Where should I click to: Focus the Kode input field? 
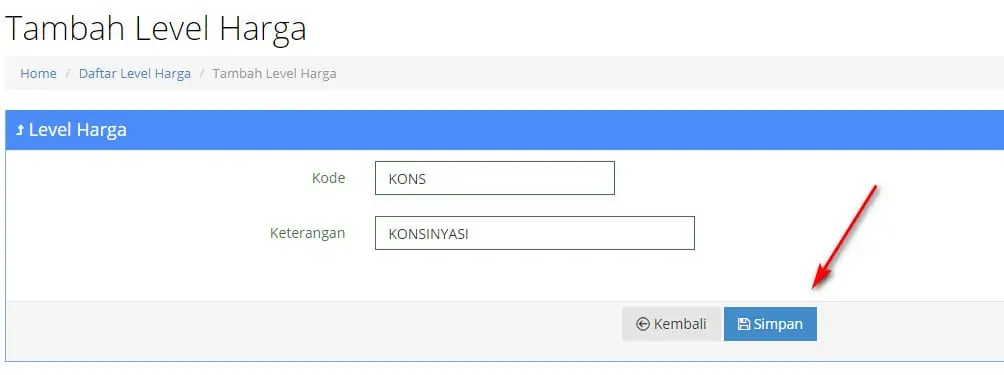pyautogui.click(x=495, y=178)
